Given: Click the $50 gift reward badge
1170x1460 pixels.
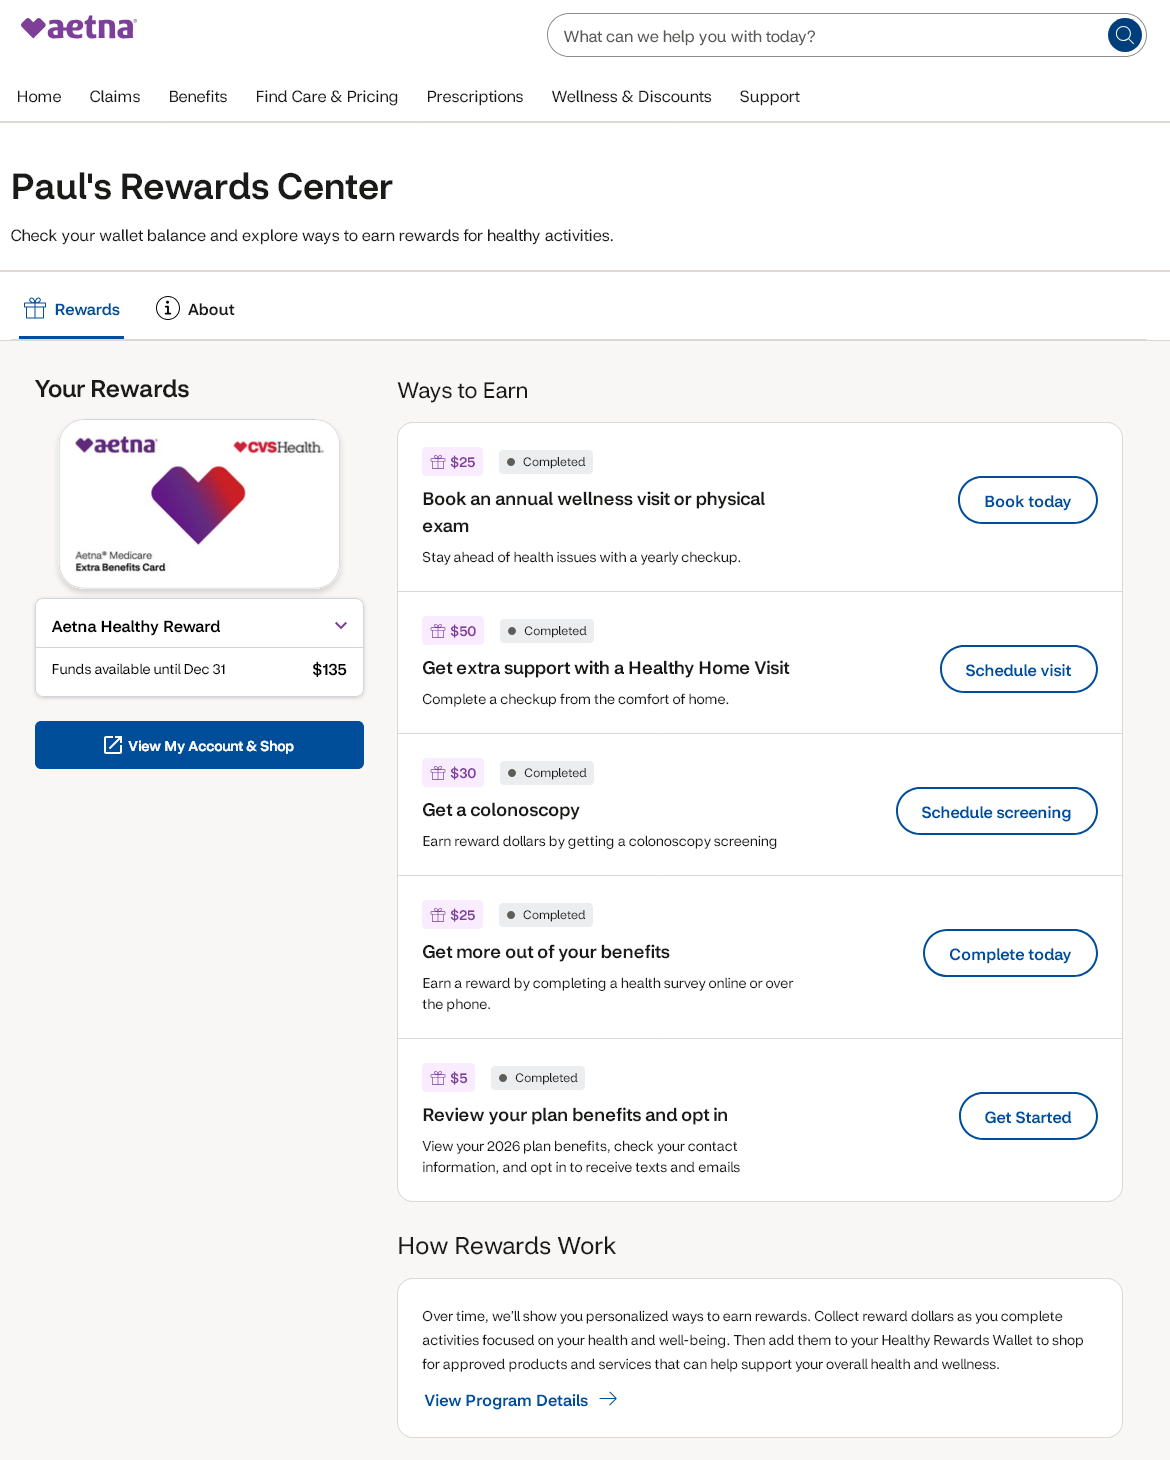Looking at the screenshot, I should click(453, 631).
